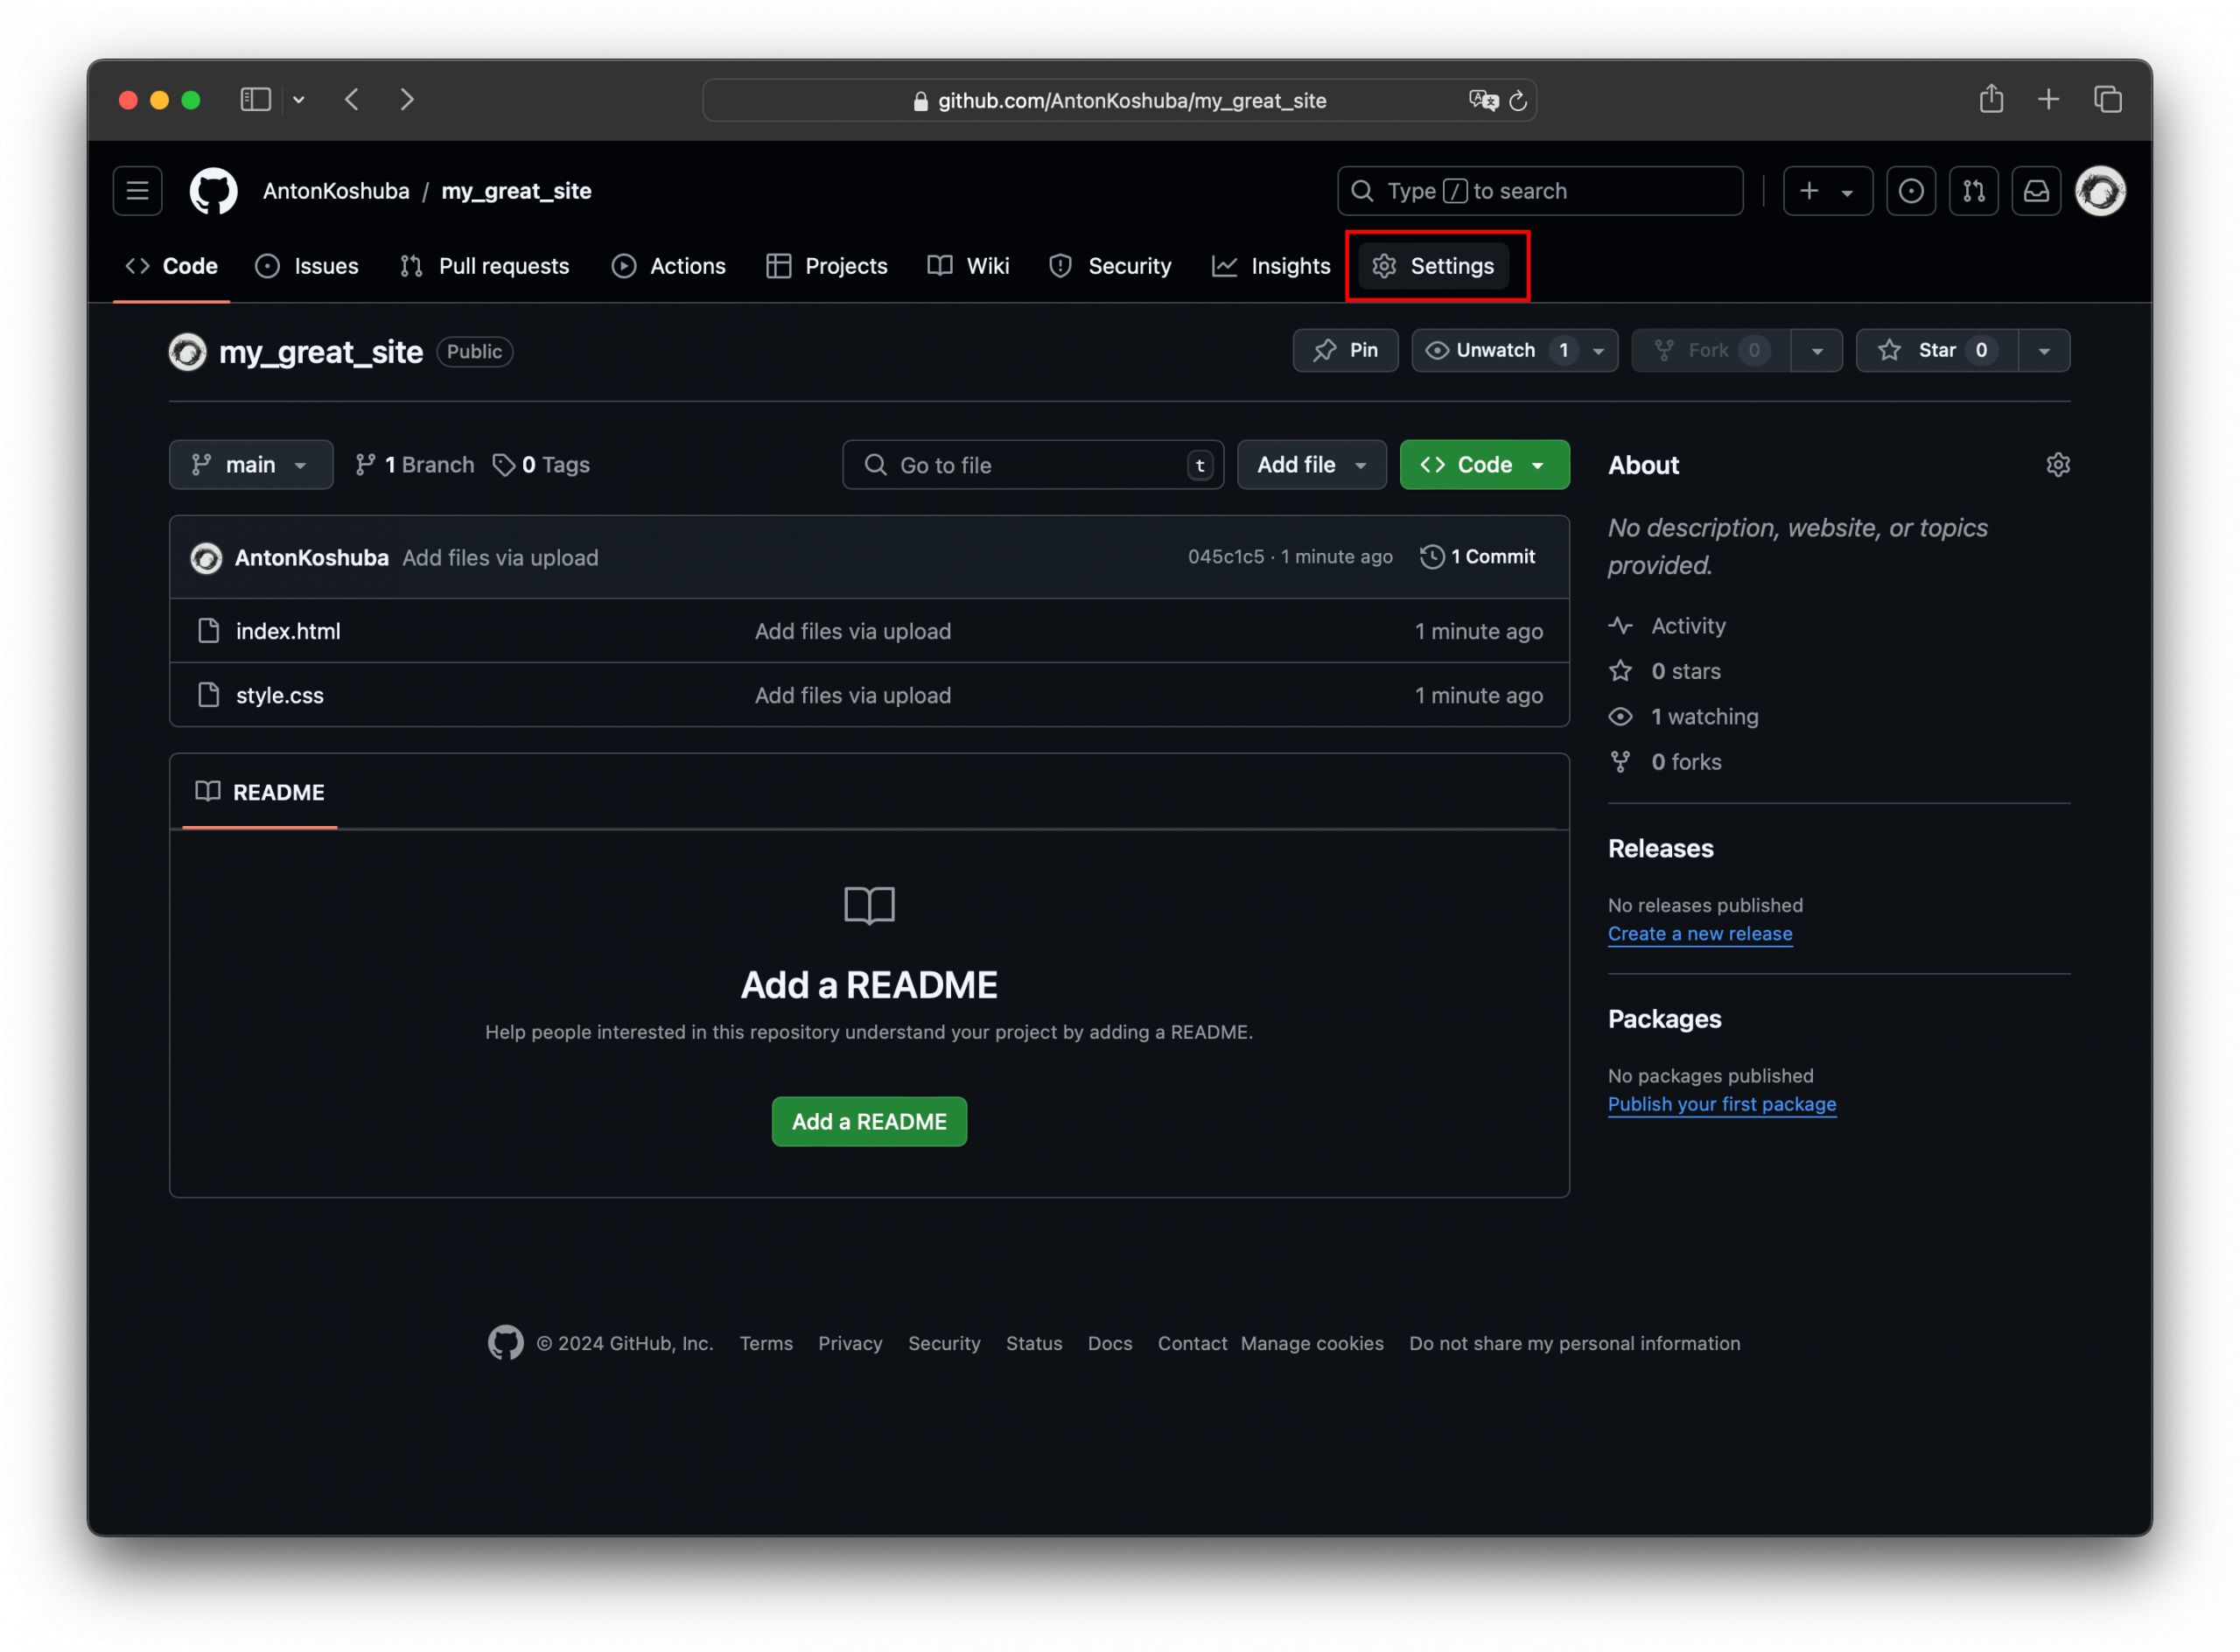Open the Insights tab
The image size is (2240, 1652).
pyautogui.click(x=1271, y=266)
